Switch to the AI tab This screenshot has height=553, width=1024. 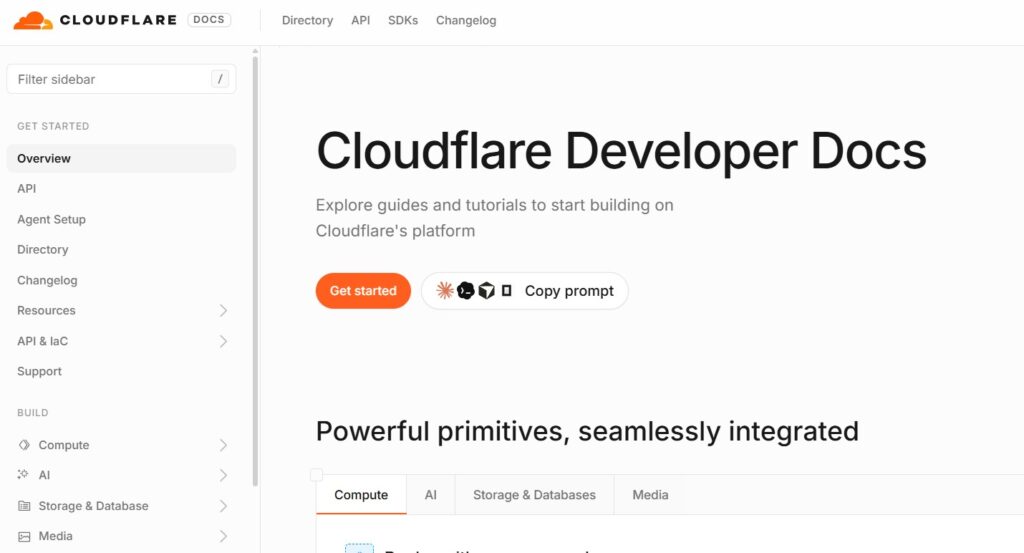(x=430, y=495)
